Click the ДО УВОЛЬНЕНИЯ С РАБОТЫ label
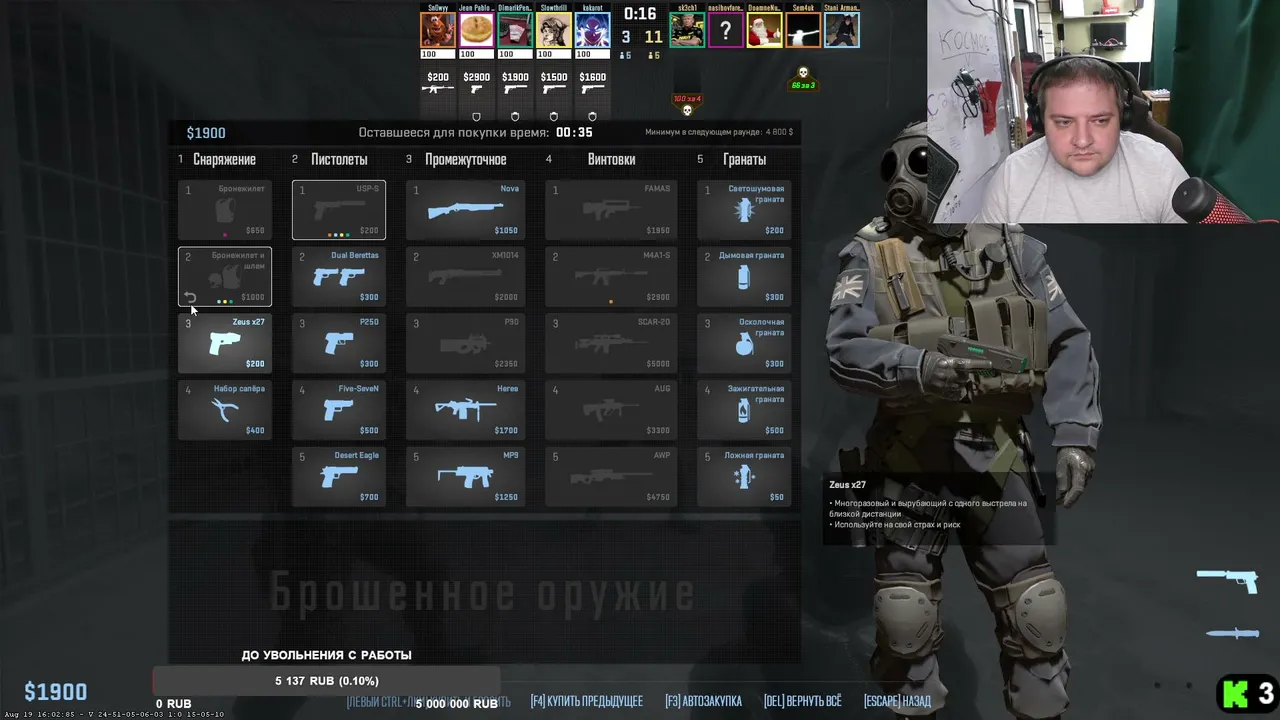1280x720 pixels. pos(326,655)
